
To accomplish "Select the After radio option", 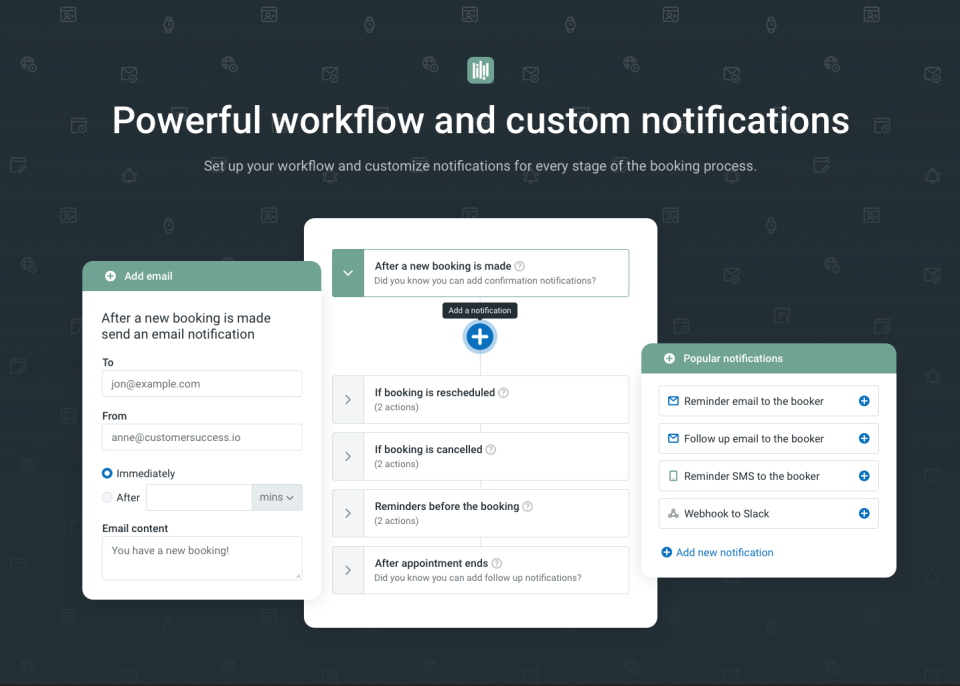I will point(107,497).
